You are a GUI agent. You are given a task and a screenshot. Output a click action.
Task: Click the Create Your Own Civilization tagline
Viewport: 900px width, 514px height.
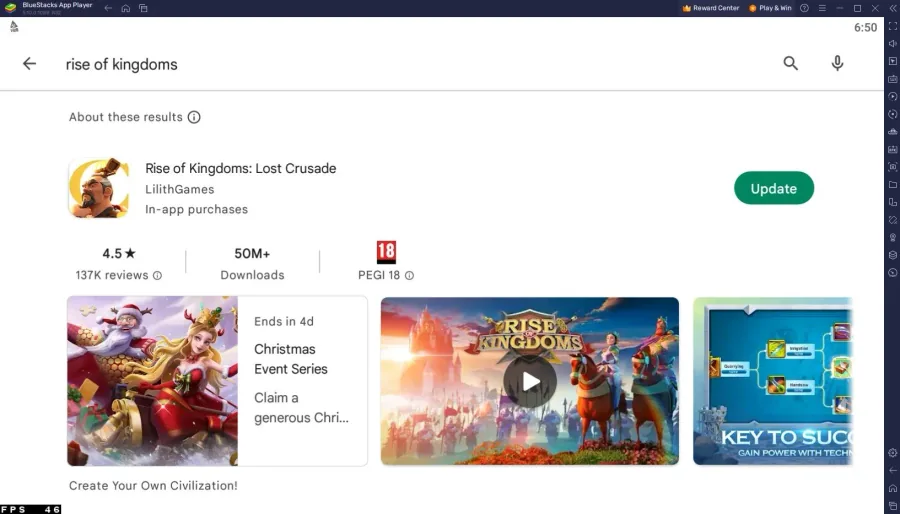click(x=153, y=485)
